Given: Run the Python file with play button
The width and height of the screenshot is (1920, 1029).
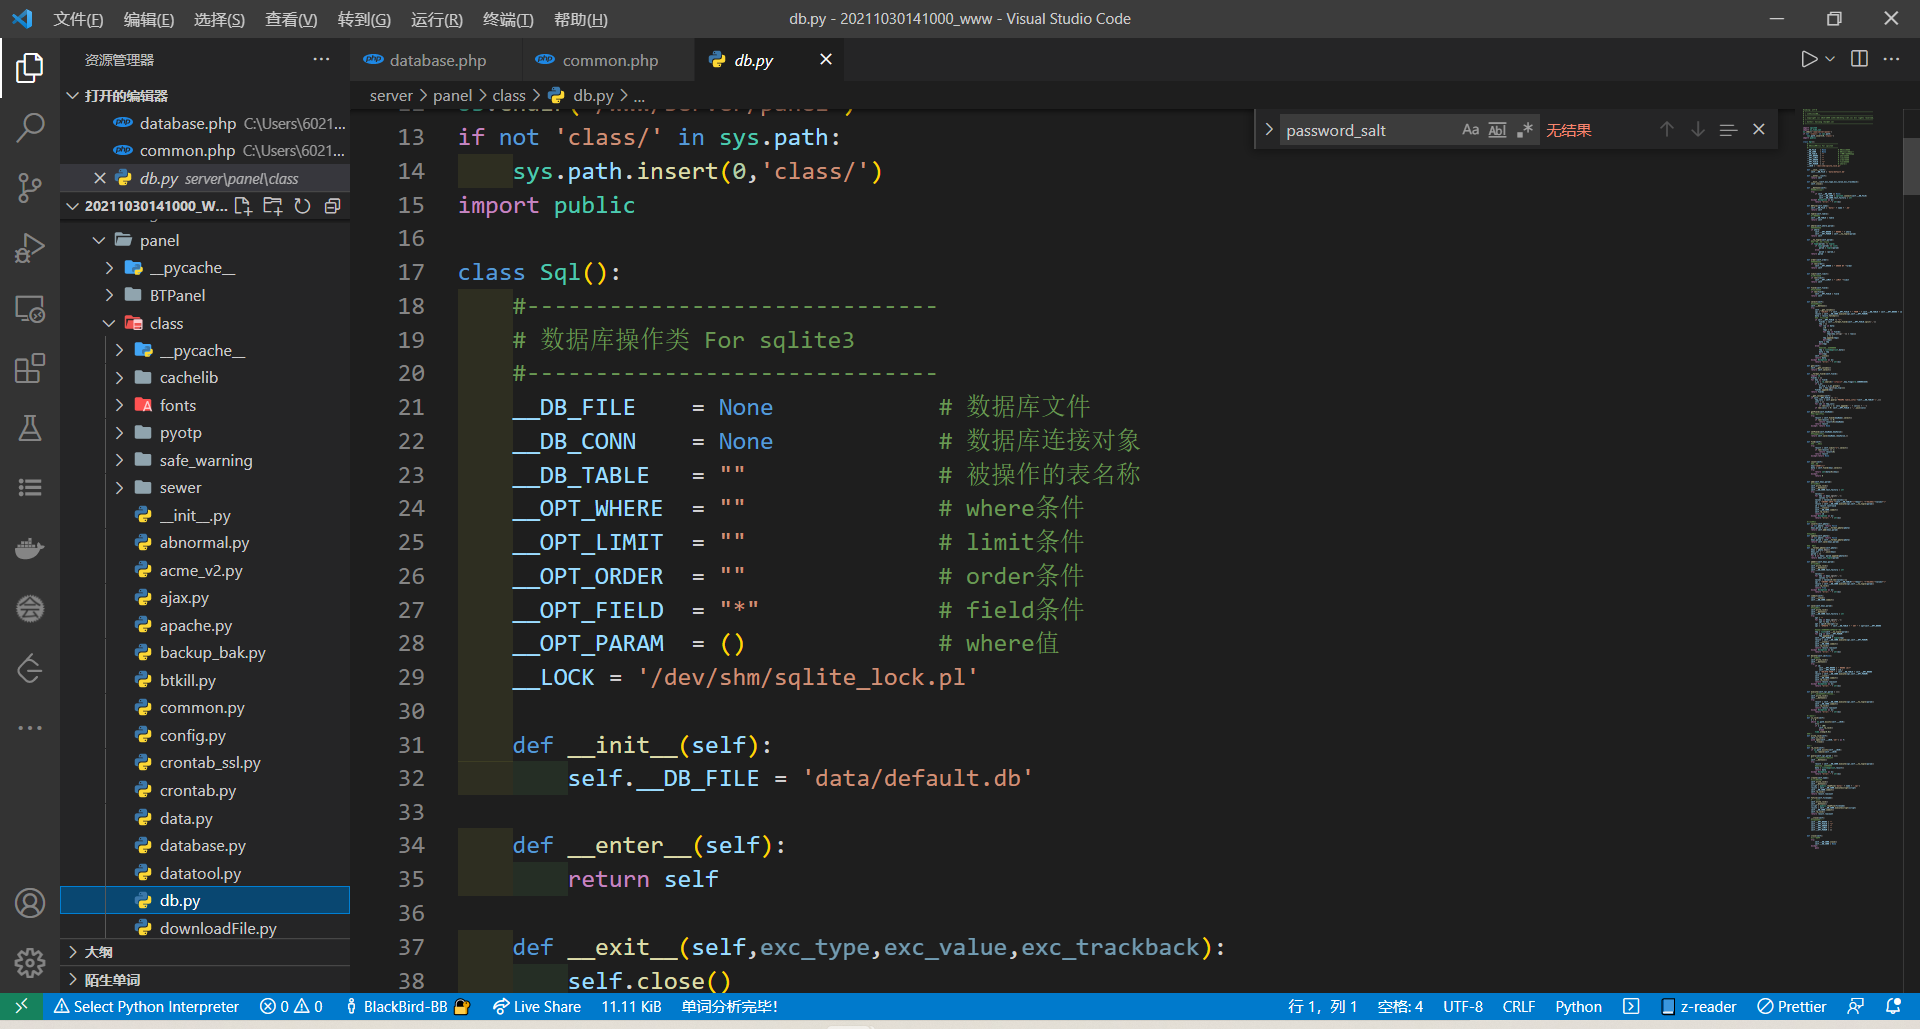Looking at the screenshot, I should [1808, 59].
